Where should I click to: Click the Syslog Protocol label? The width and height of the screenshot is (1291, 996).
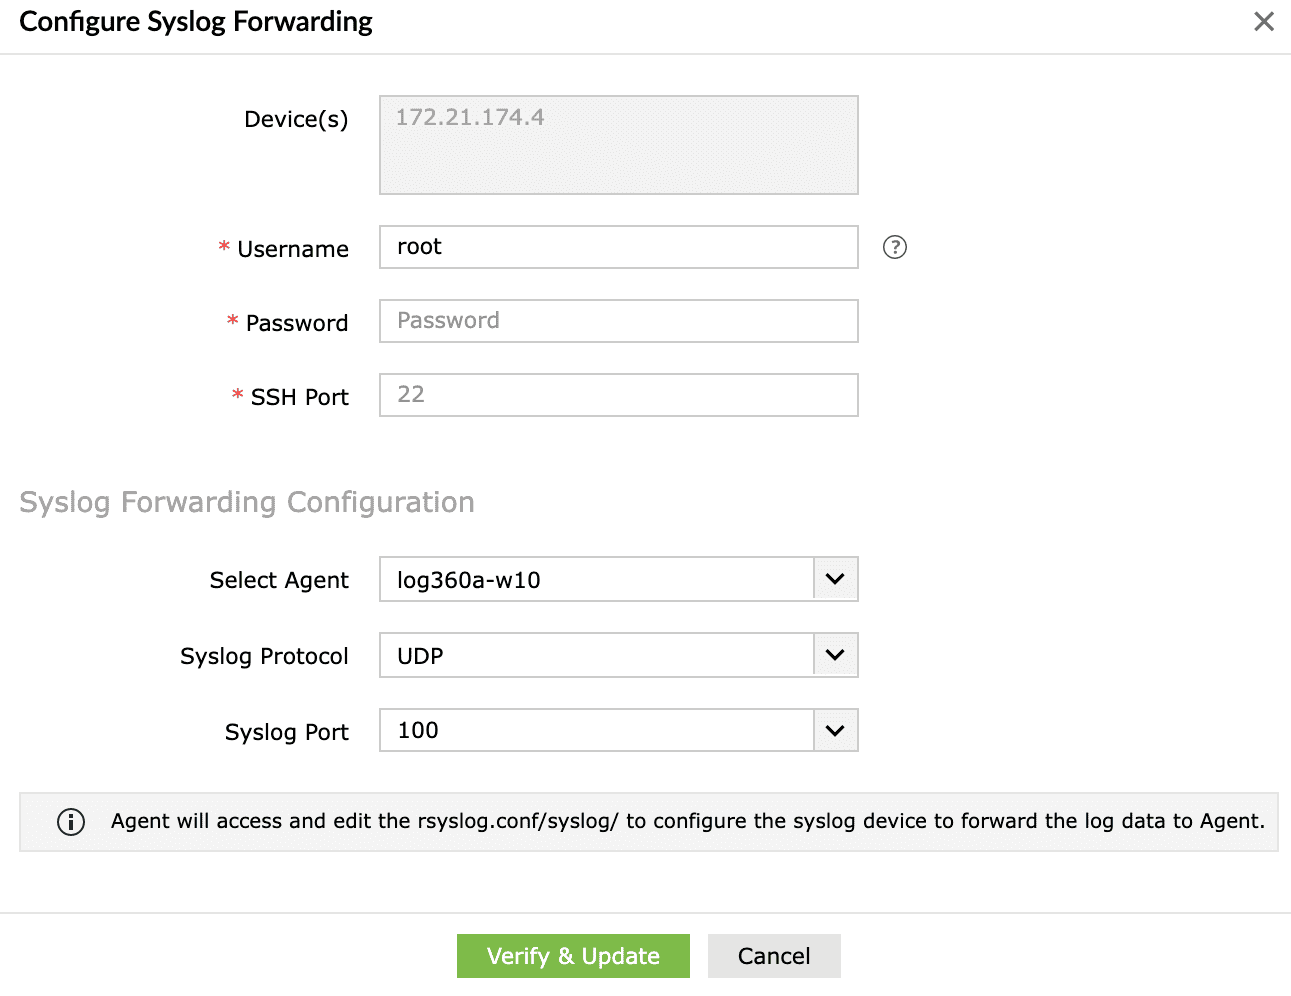264,656
